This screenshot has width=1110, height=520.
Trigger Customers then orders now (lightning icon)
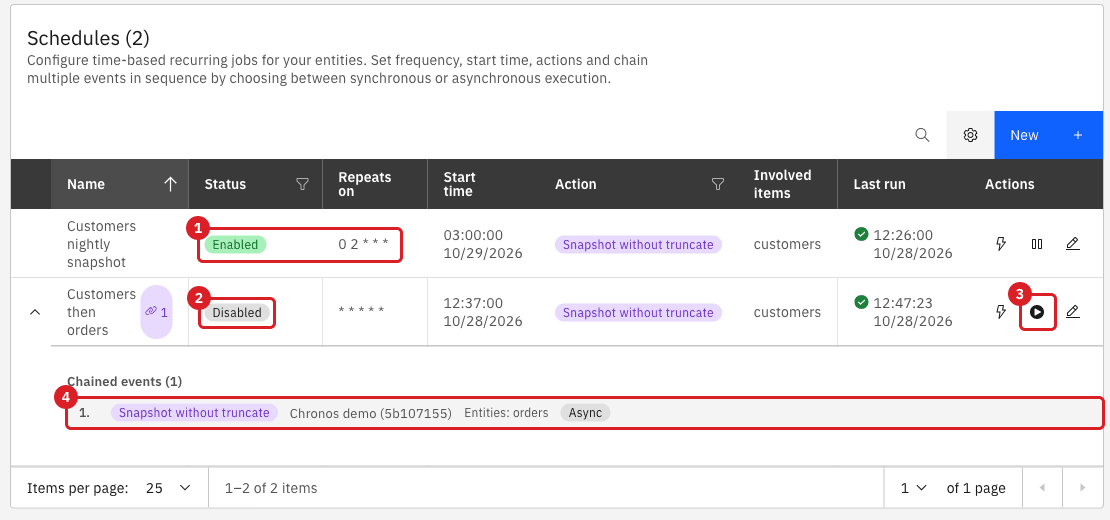(1001, 312)
